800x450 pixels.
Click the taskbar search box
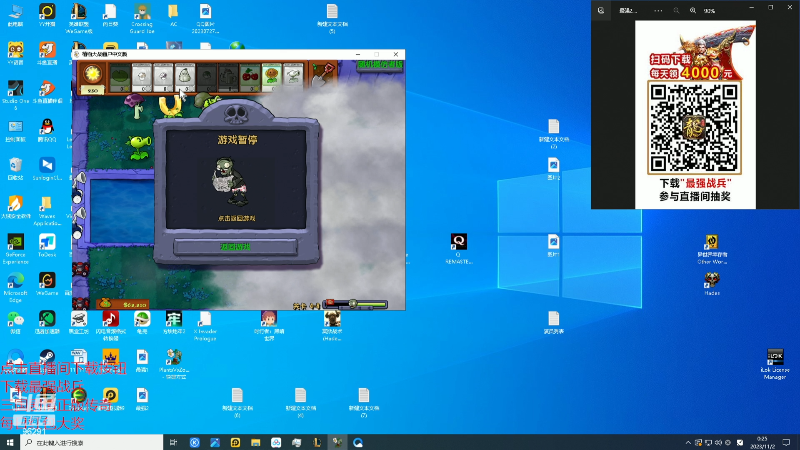(92, 442)
